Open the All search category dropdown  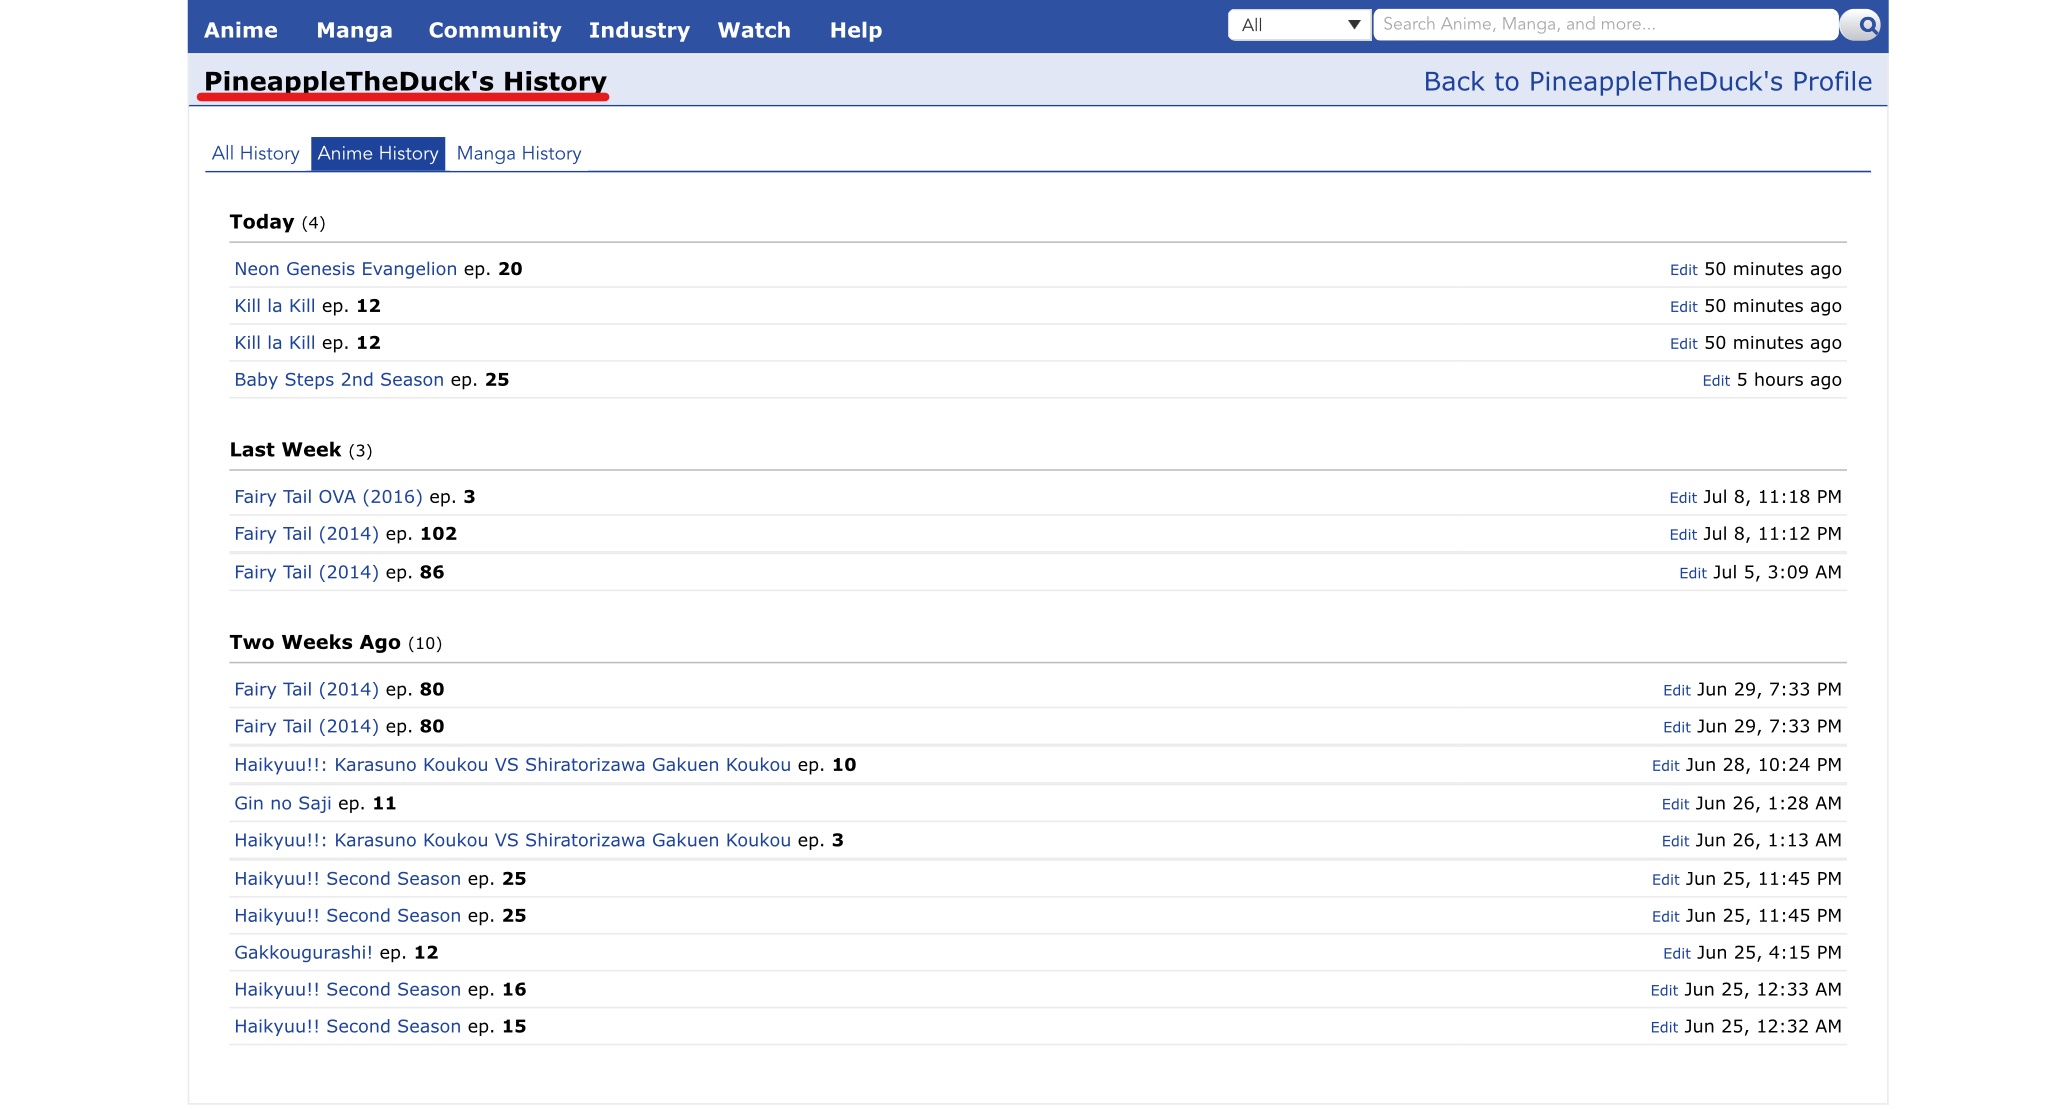tap(1299, 25)
